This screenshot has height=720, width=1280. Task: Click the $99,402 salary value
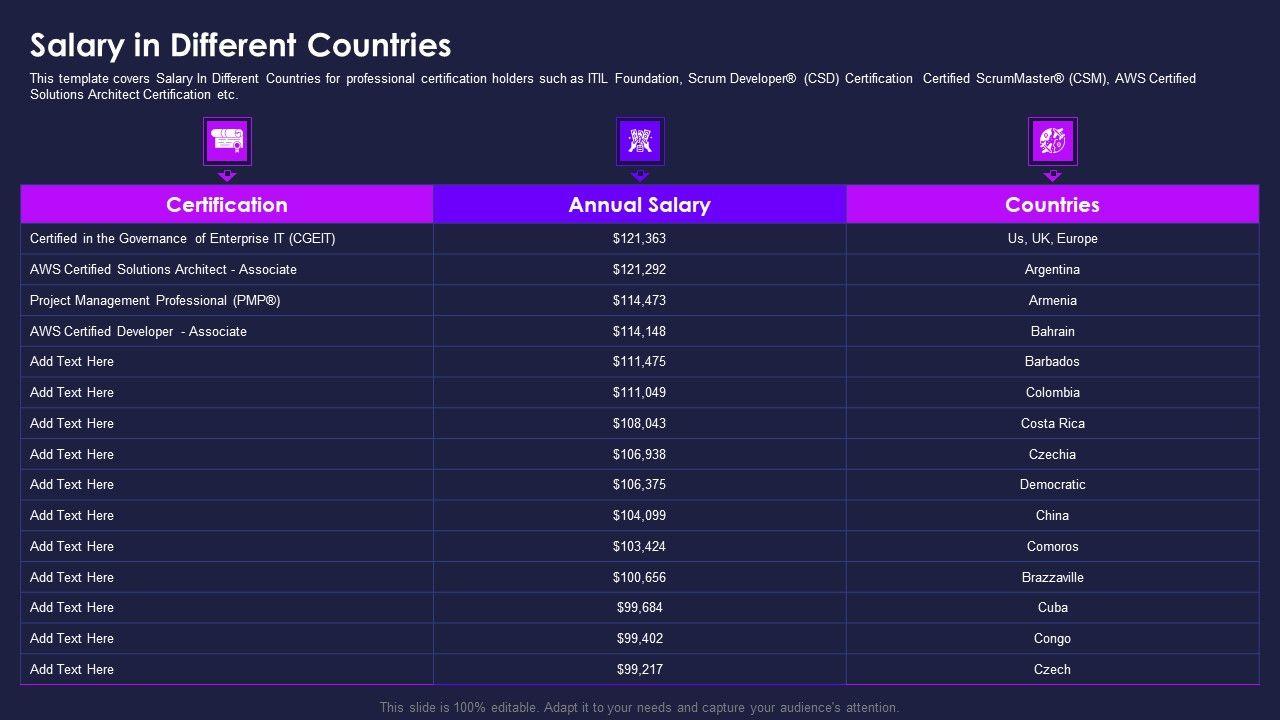coord(640,638)
